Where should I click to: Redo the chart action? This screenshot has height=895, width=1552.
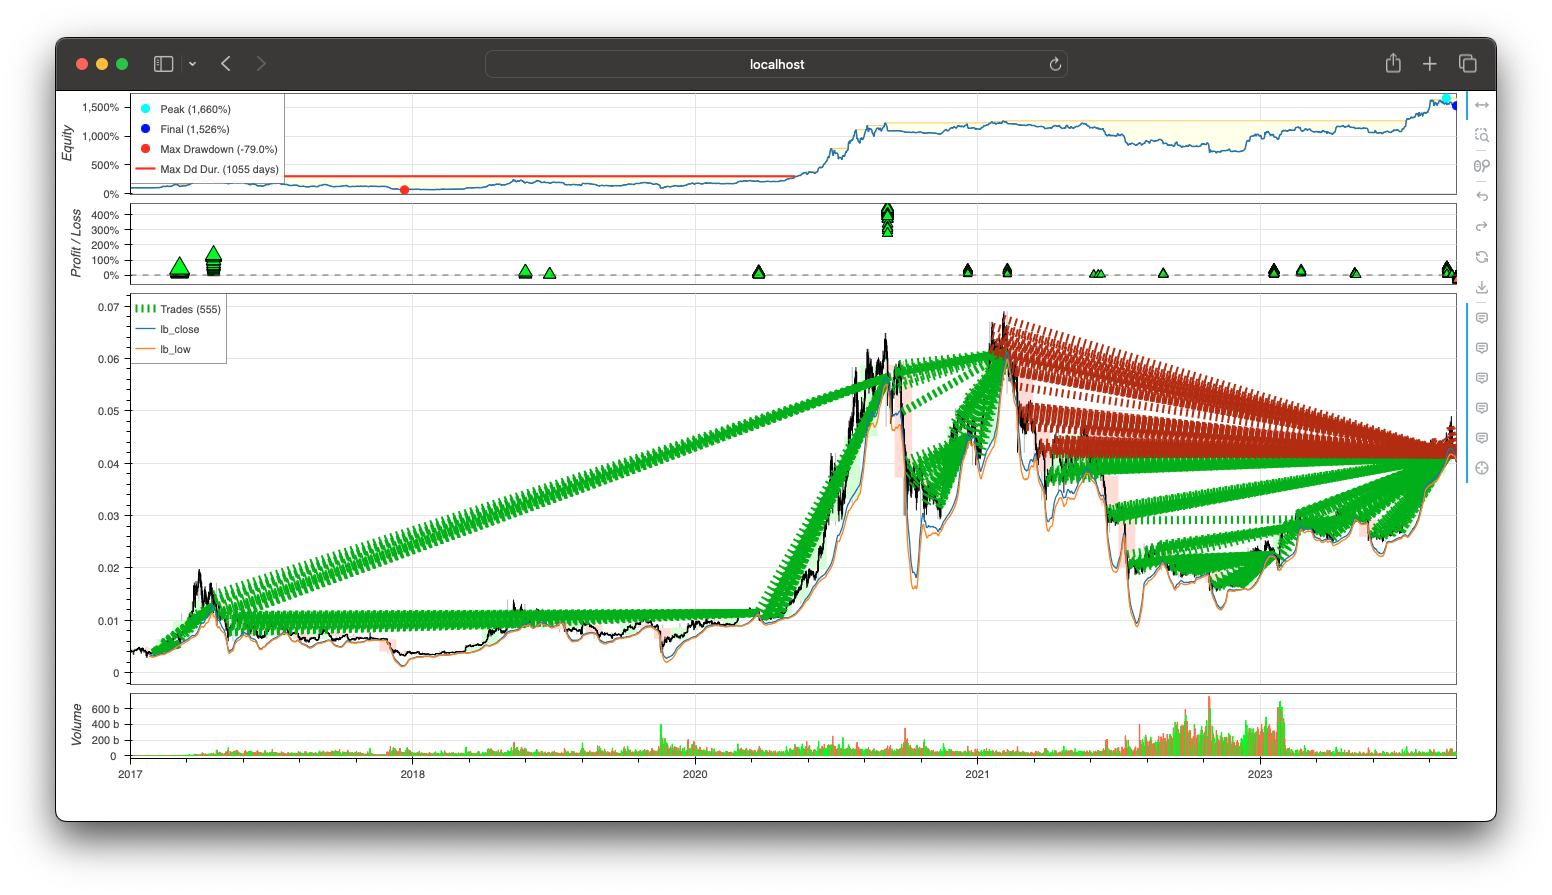pos(1481,226)
